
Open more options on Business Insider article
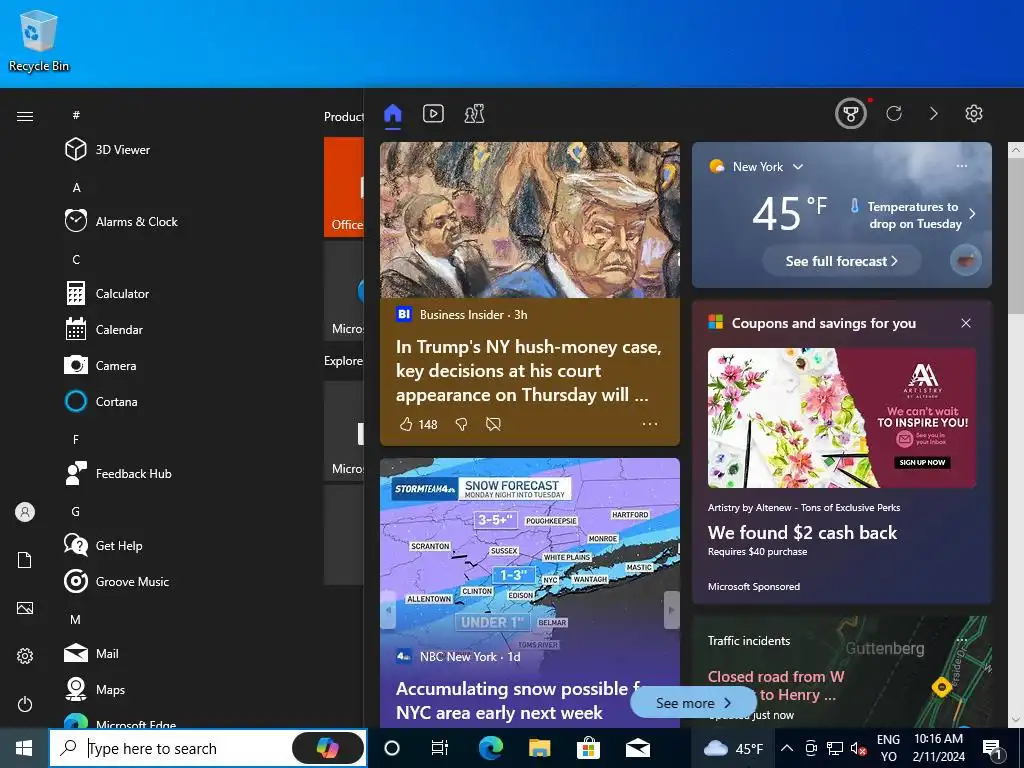point(650,424)
